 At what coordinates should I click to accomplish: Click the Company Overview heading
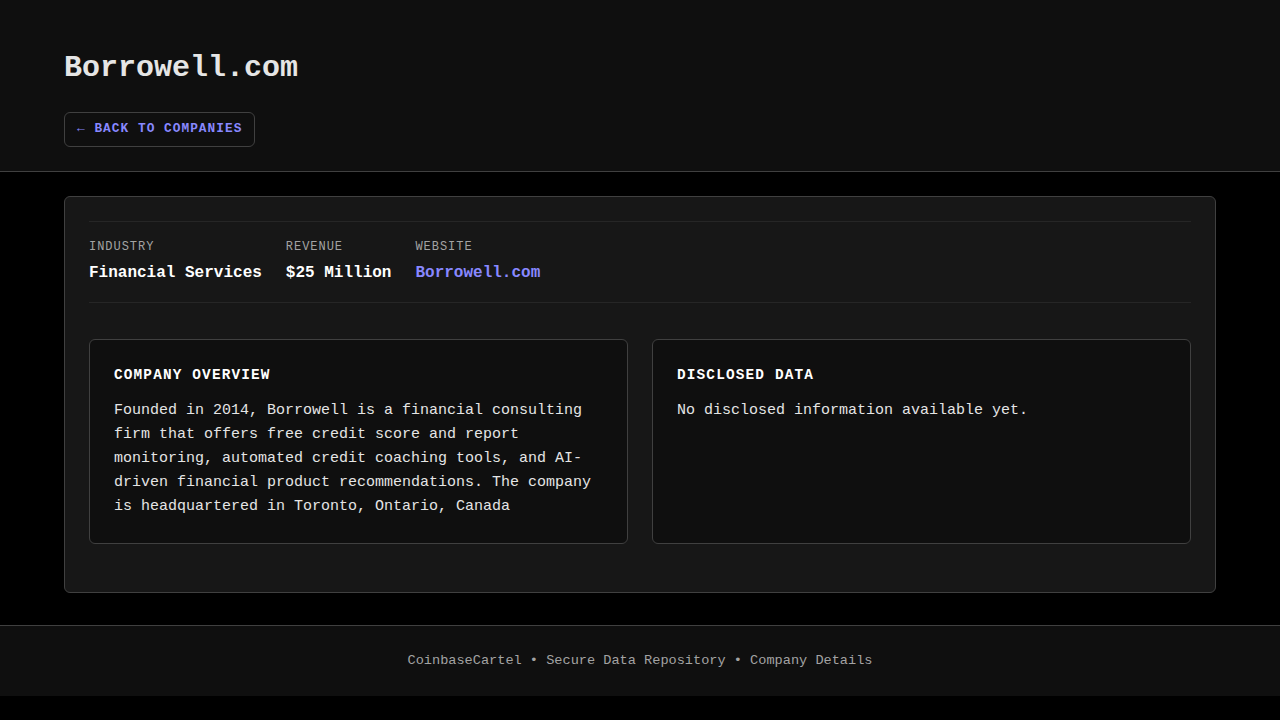(192, 375)
